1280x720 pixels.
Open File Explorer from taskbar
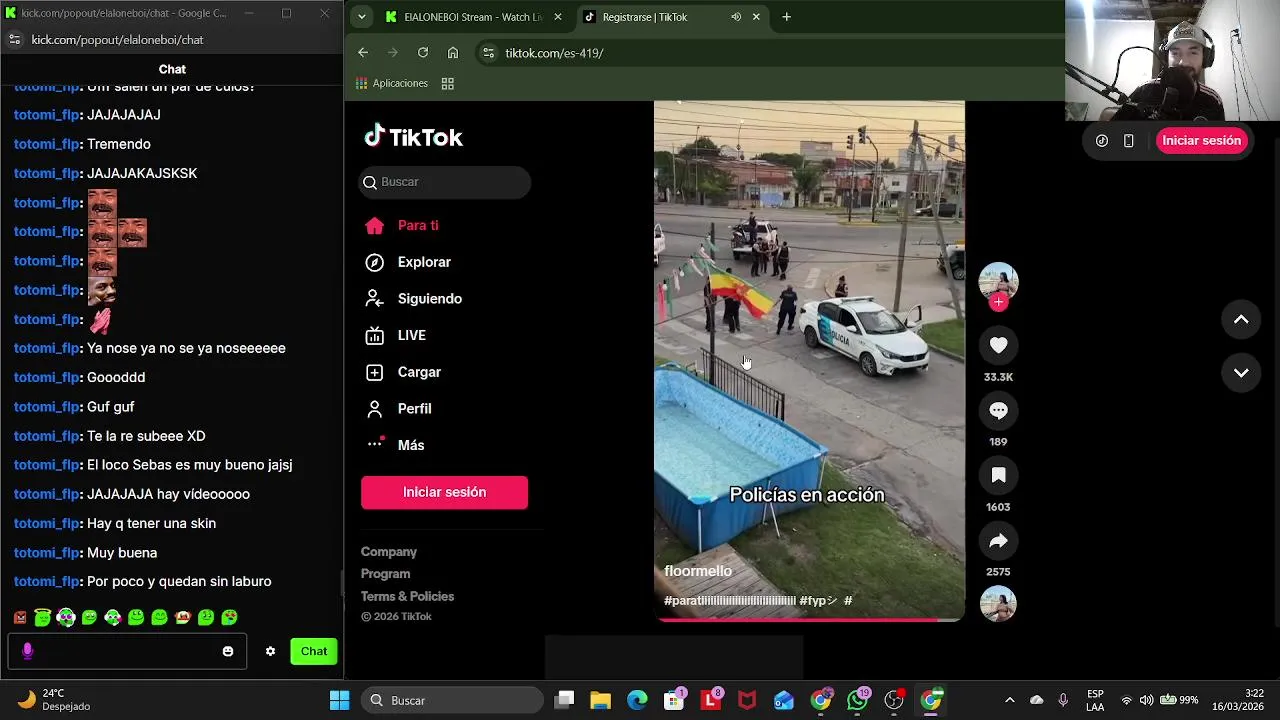[x=600, y=700]
